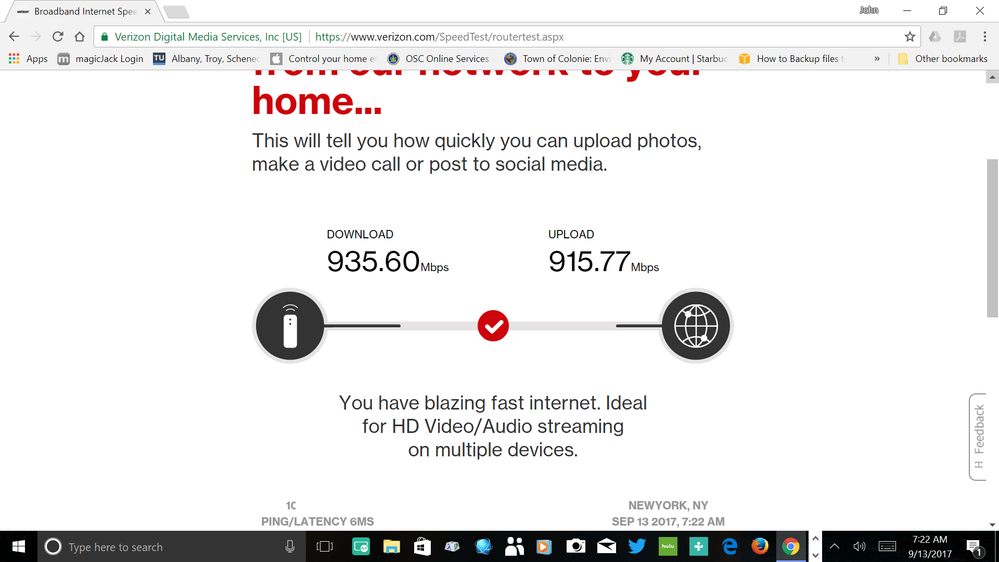Click the 935.60 download speed value

tap(373, 261)
